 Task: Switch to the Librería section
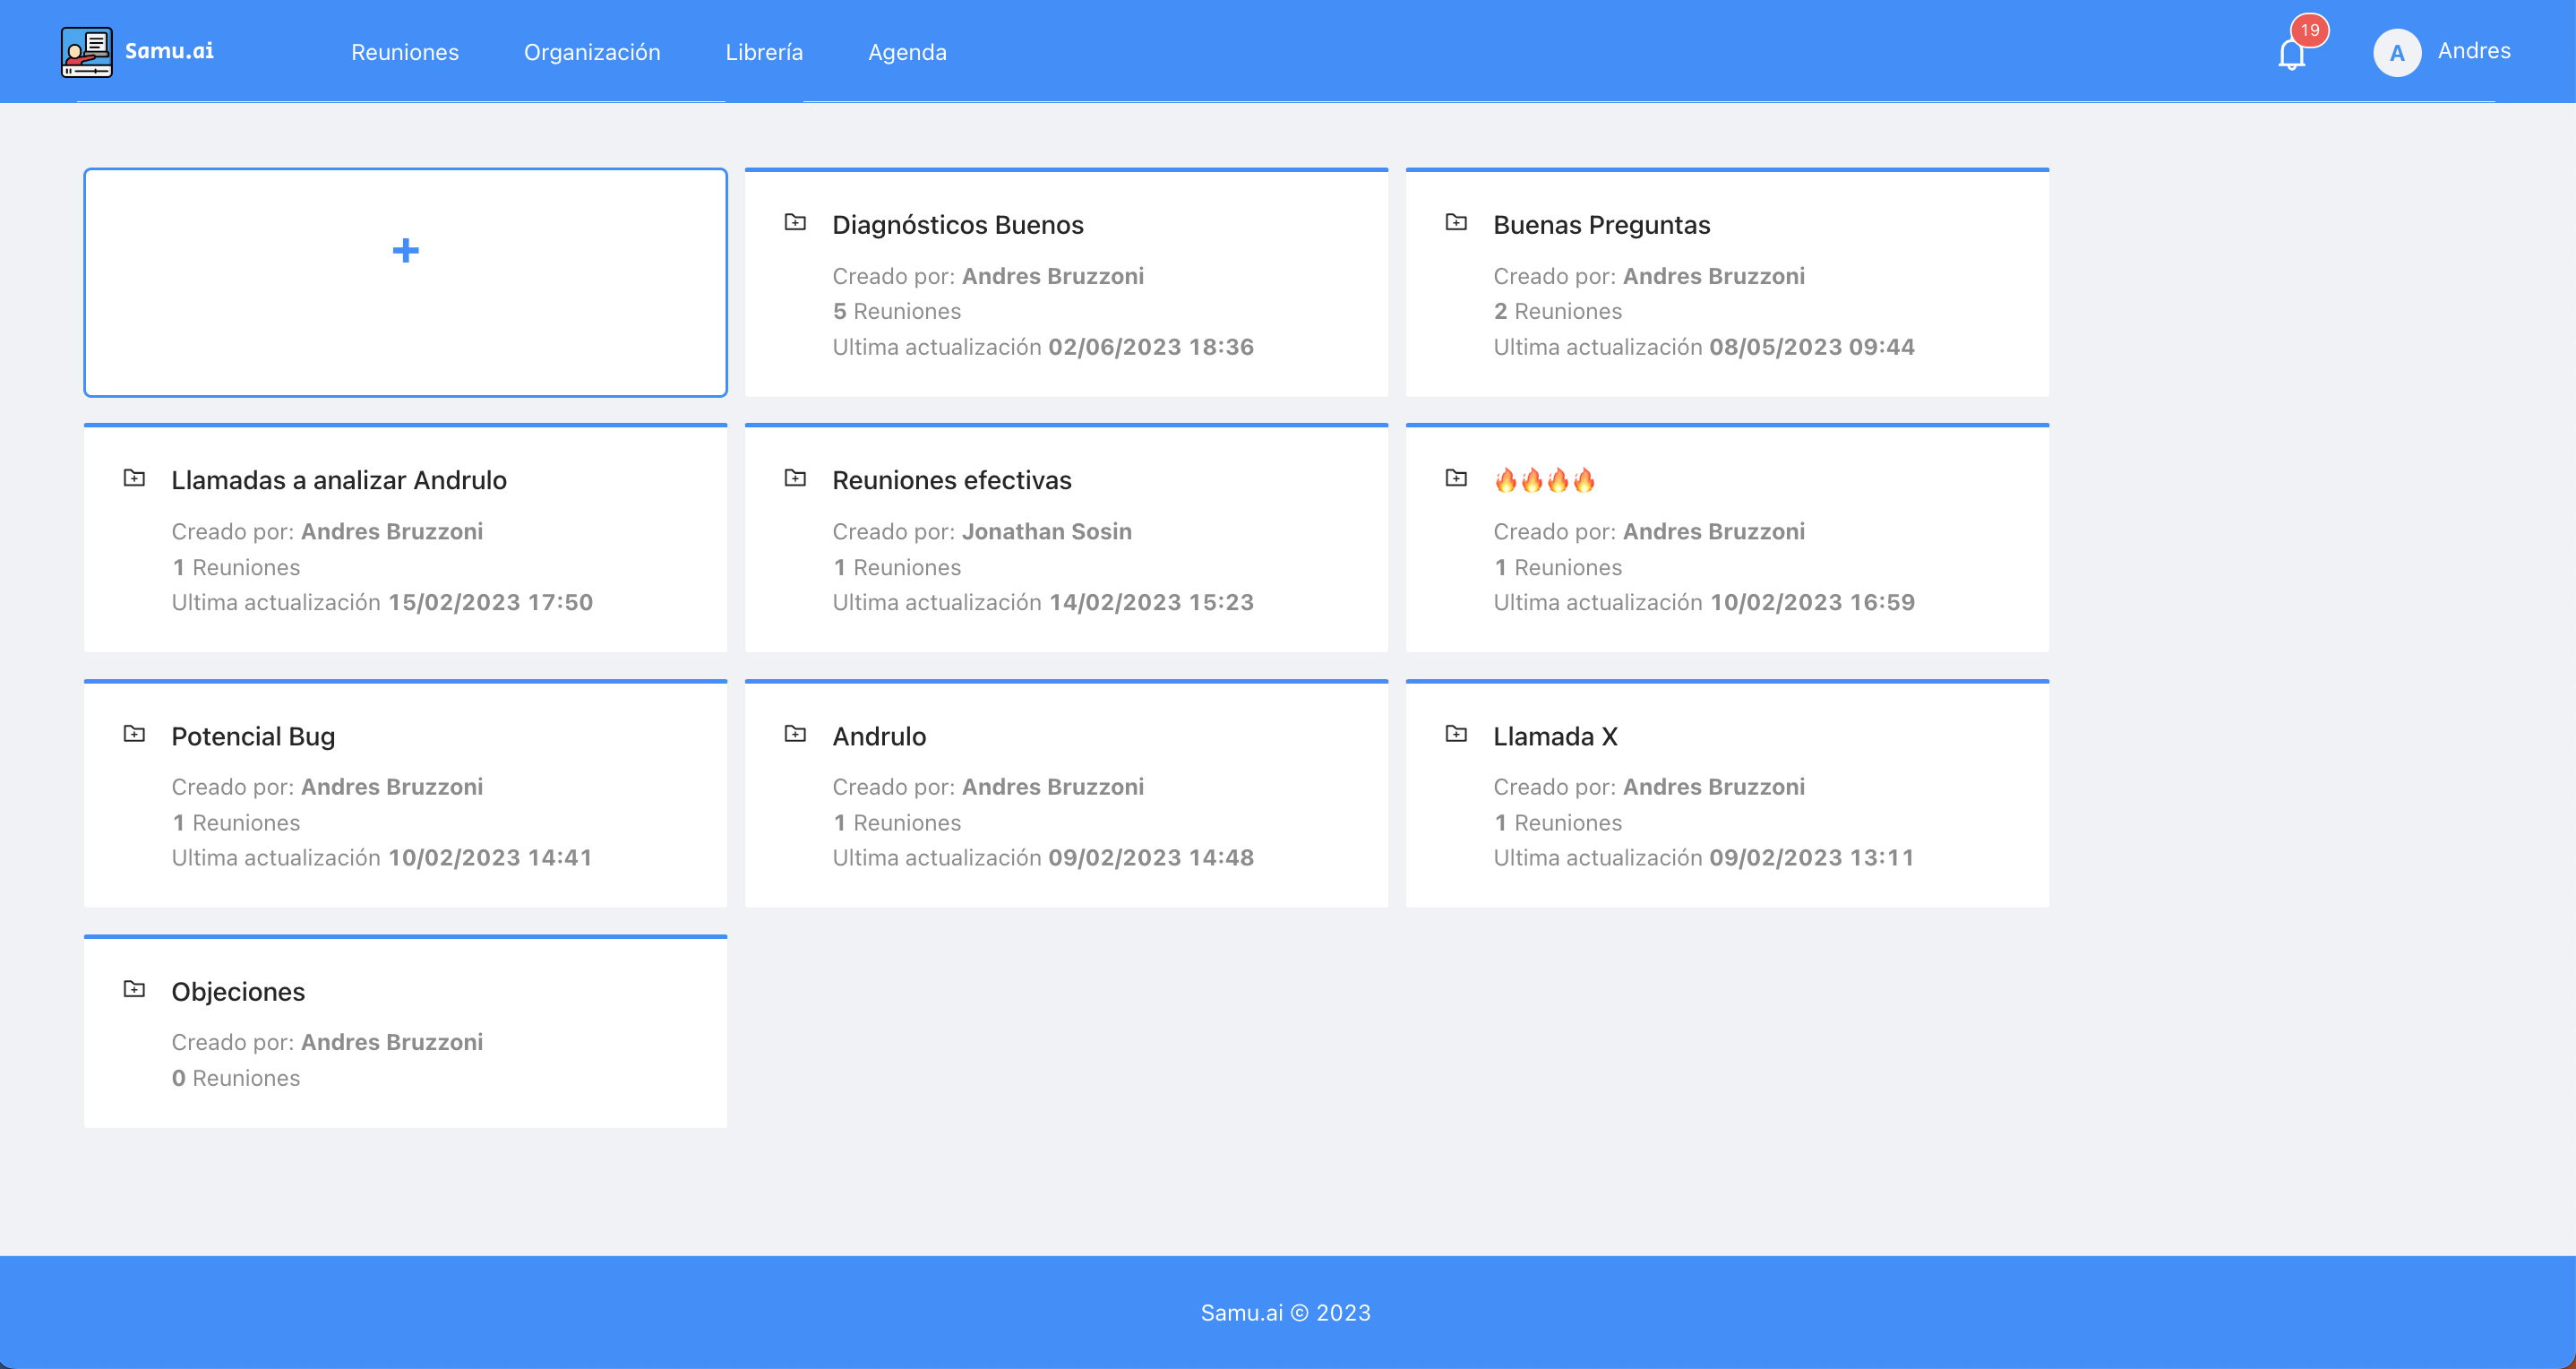click(x=764, y=52)
